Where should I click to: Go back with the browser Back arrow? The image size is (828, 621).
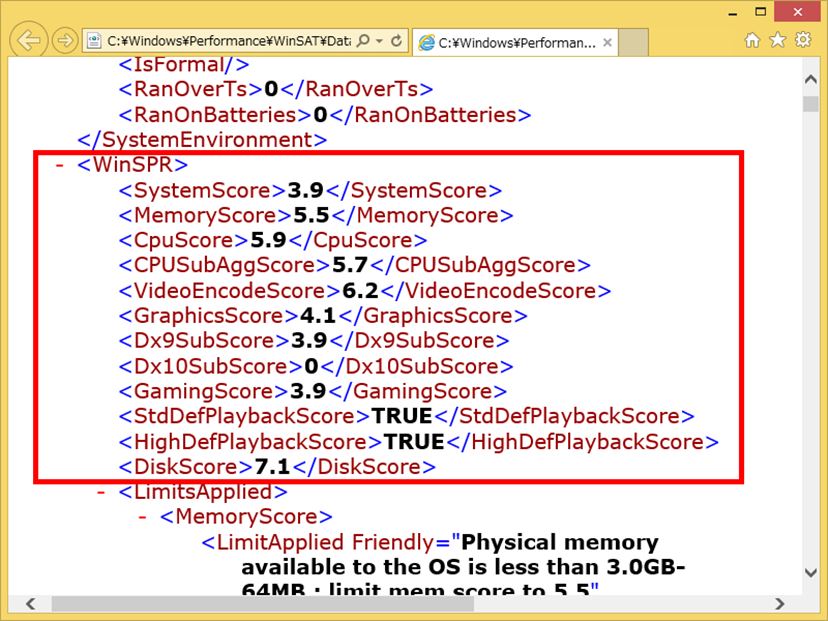point(29,40)
